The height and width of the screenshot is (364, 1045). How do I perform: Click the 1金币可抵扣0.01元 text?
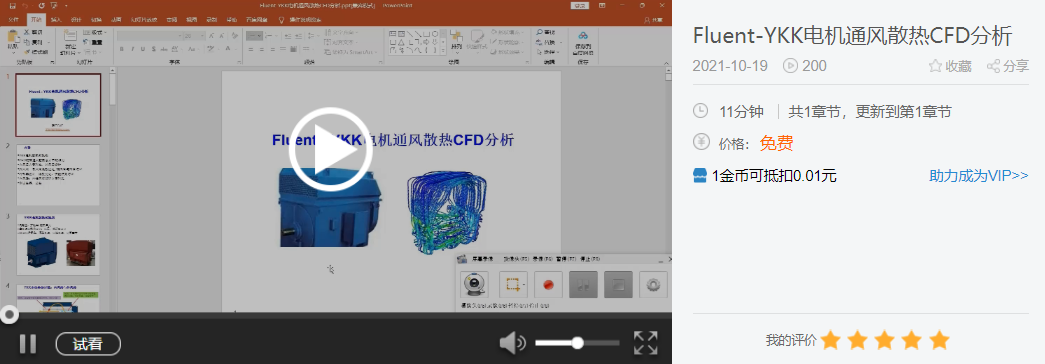tap(774, 176)
